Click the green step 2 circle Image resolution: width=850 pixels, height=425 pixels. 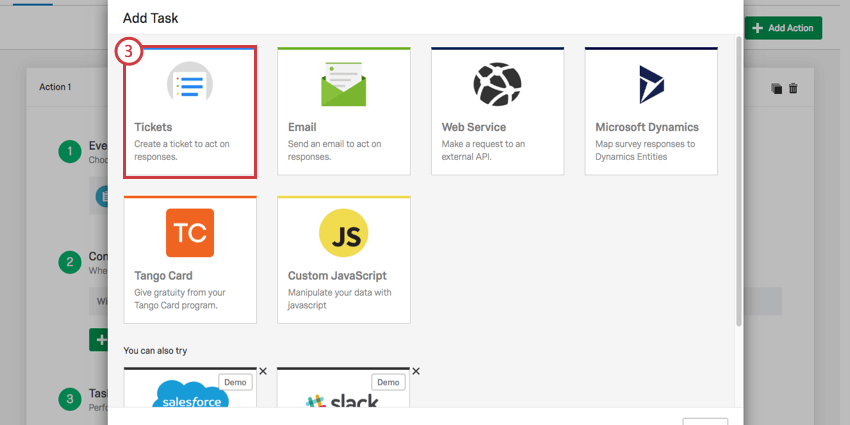click(70, 262)
